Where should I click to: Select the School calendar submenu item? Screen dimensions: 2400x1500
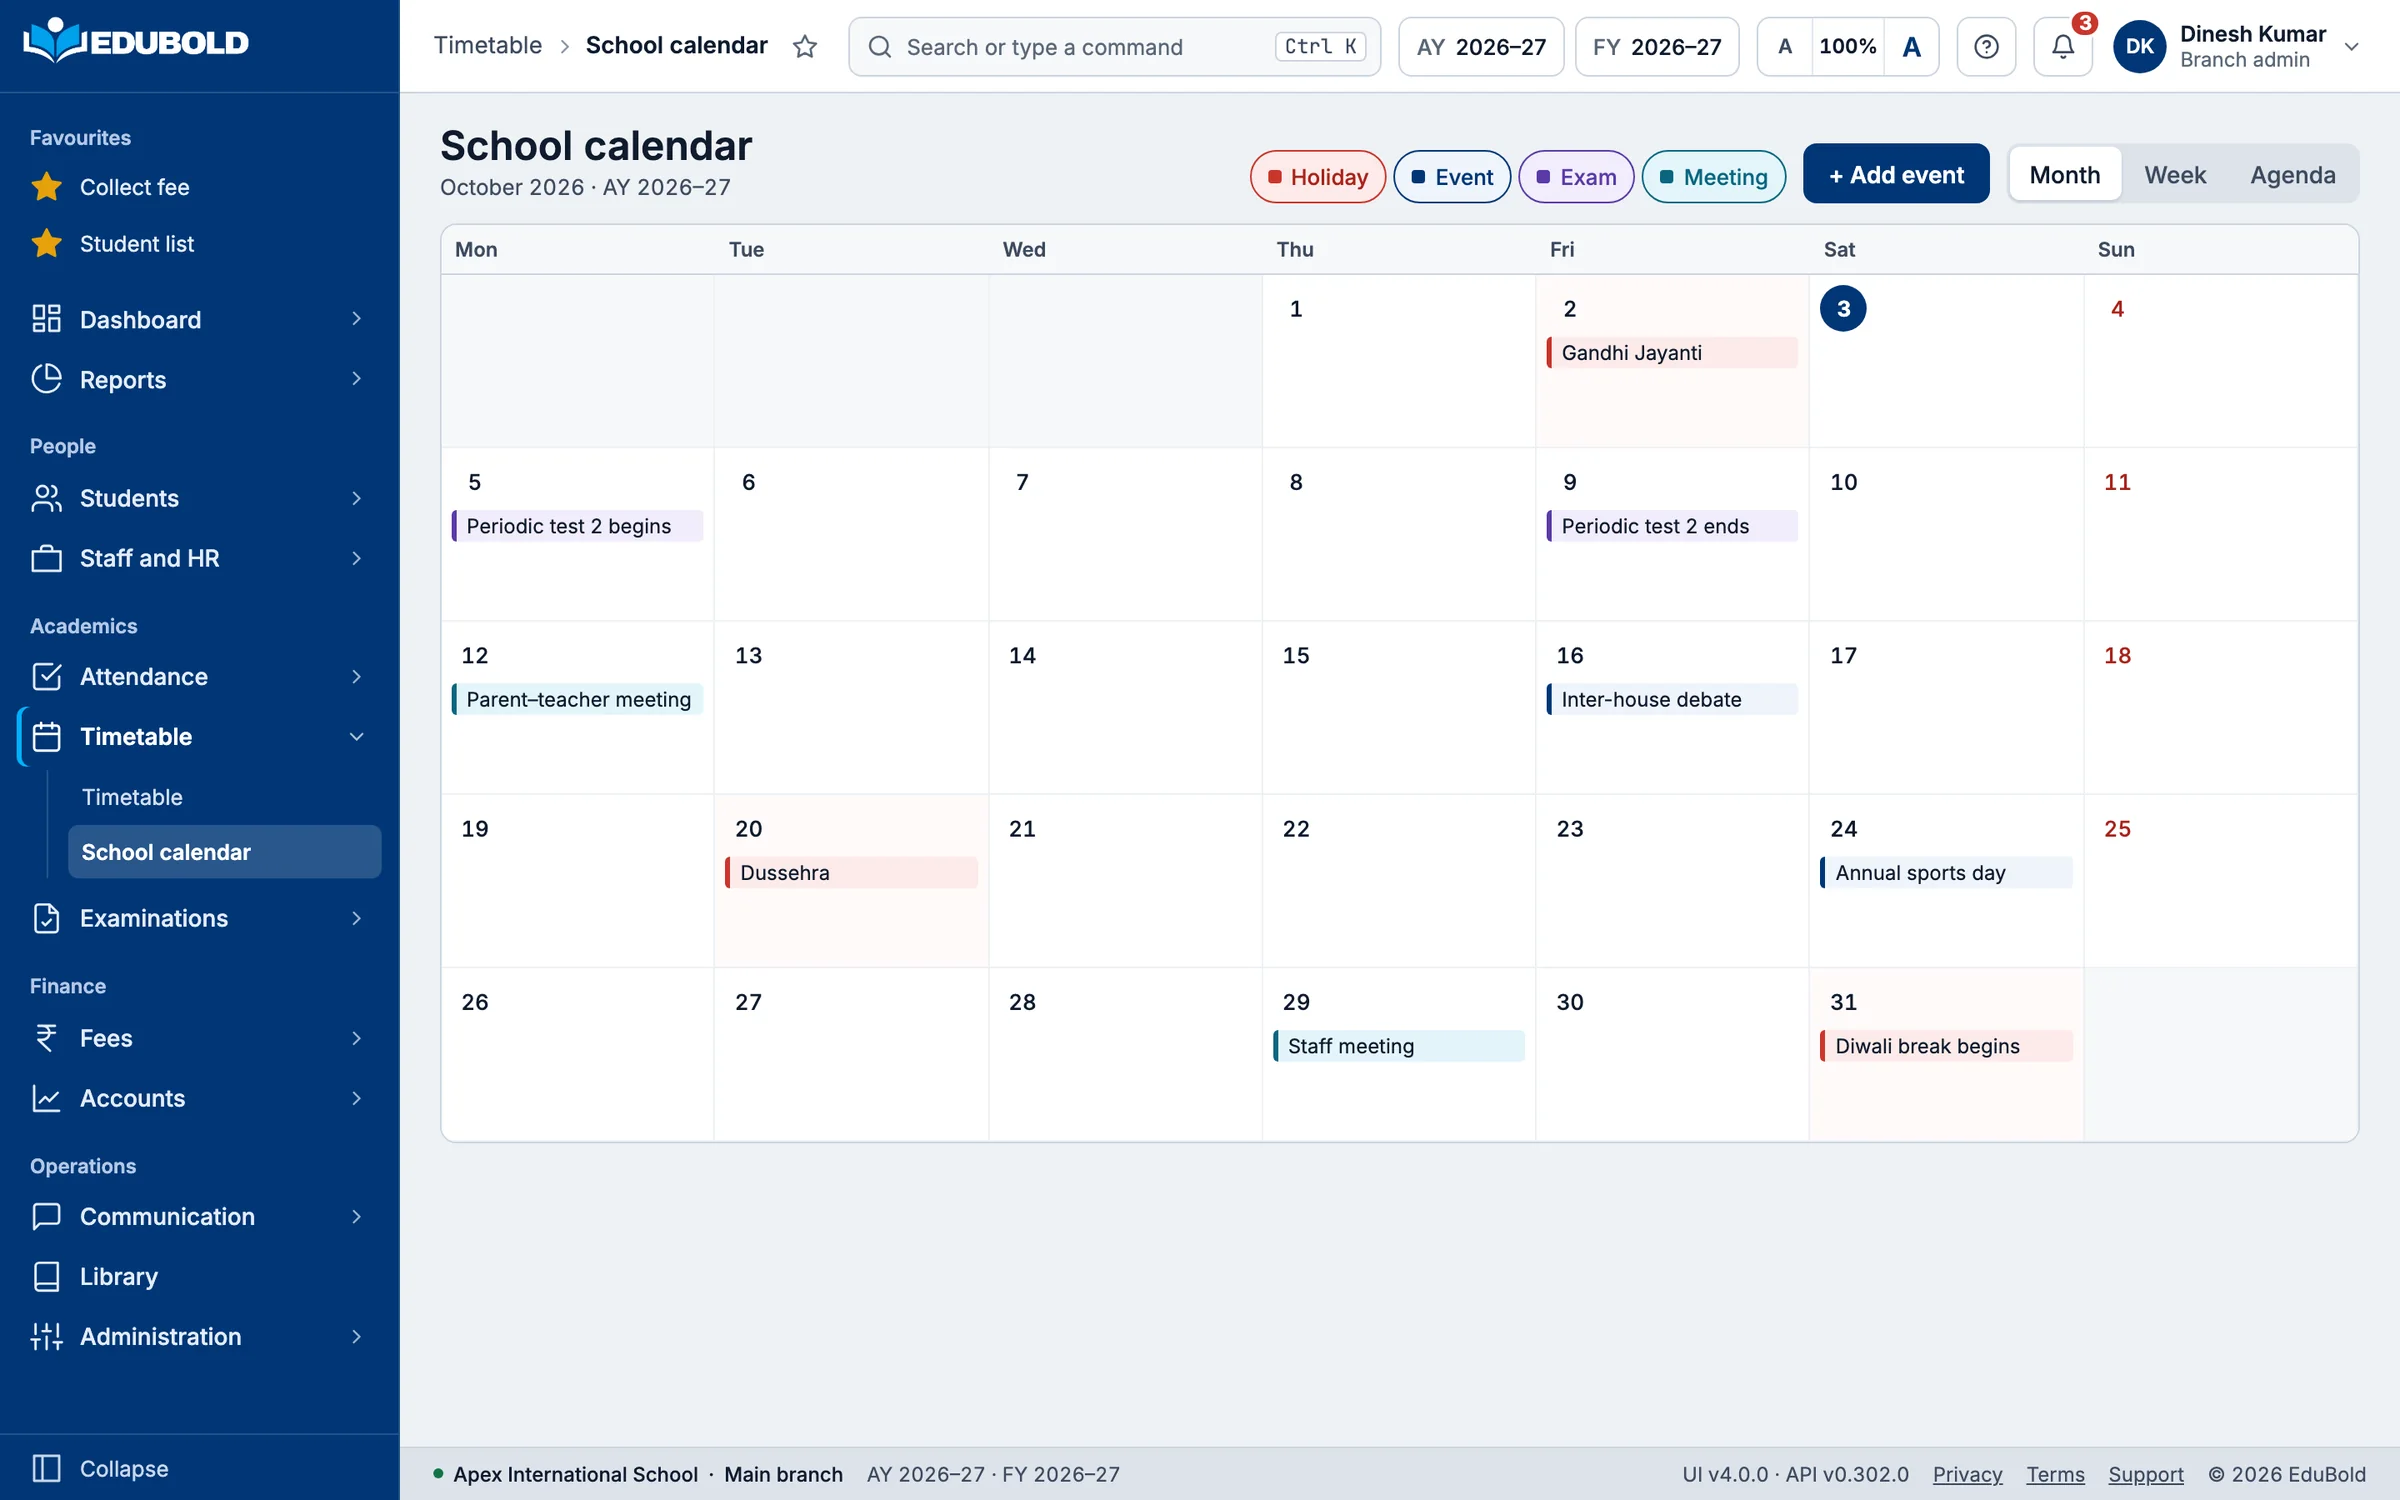coord(224,852)
